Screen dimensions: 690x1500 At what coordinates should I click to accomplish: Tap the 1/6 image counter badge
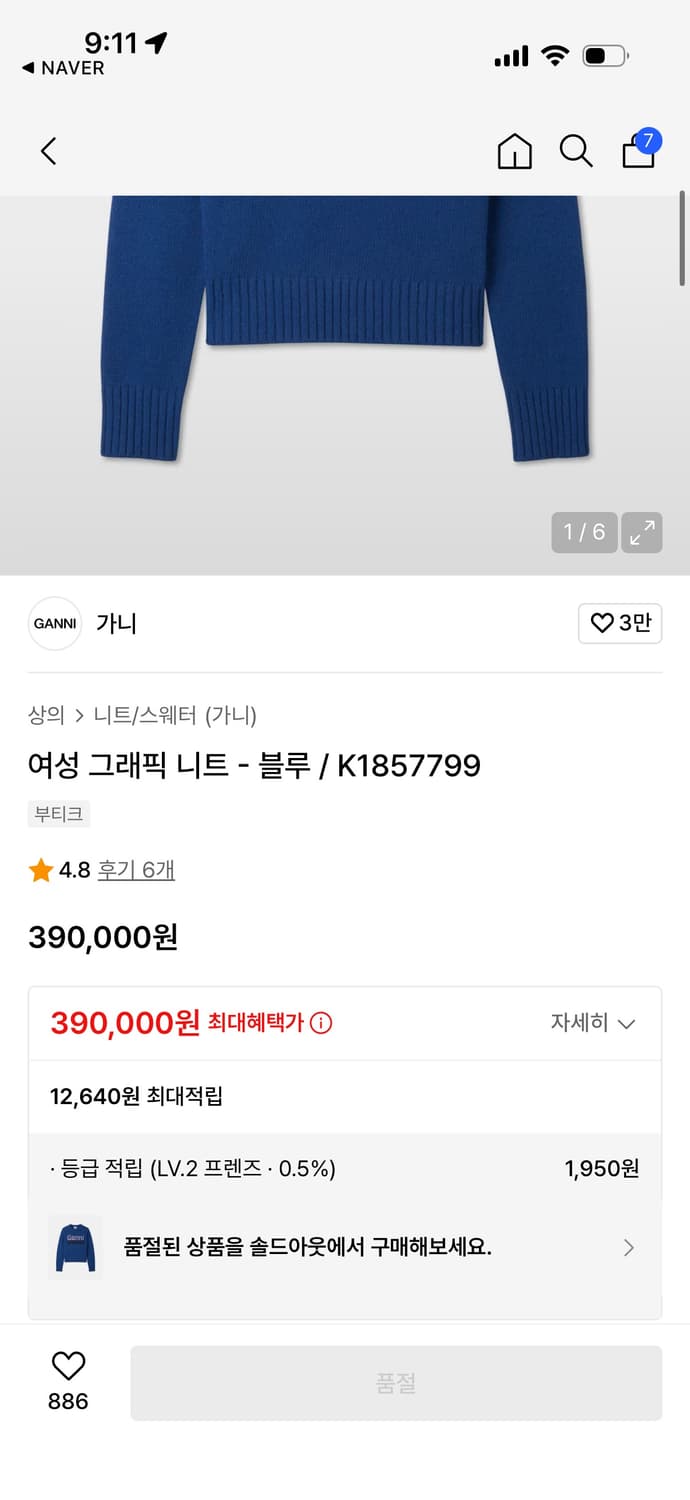click(x=584, y=532)
